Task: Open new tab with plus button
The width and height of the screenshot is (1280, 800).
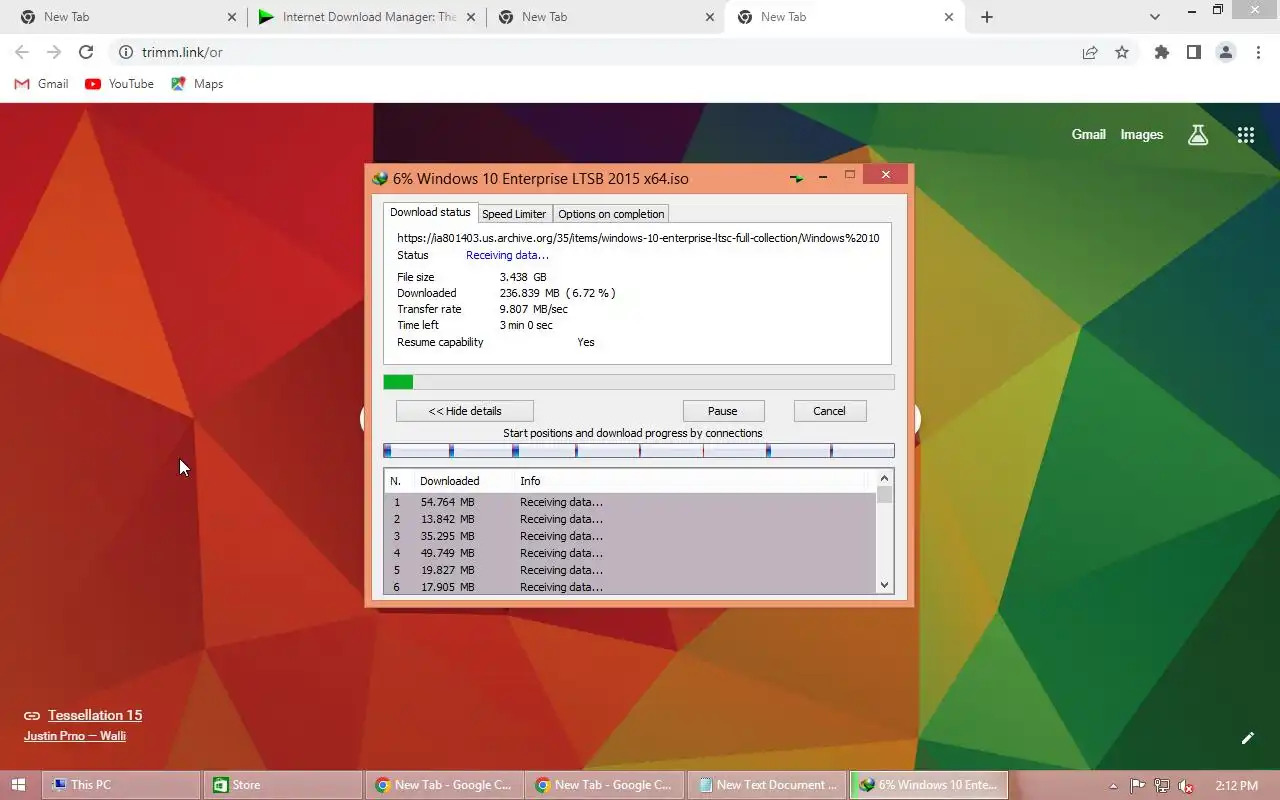Action: click(x=987, y=17)
